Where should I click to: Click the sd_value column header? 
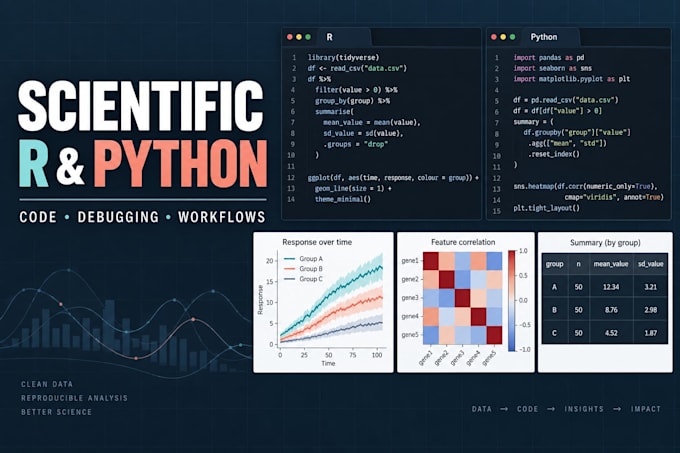point(651,264)
